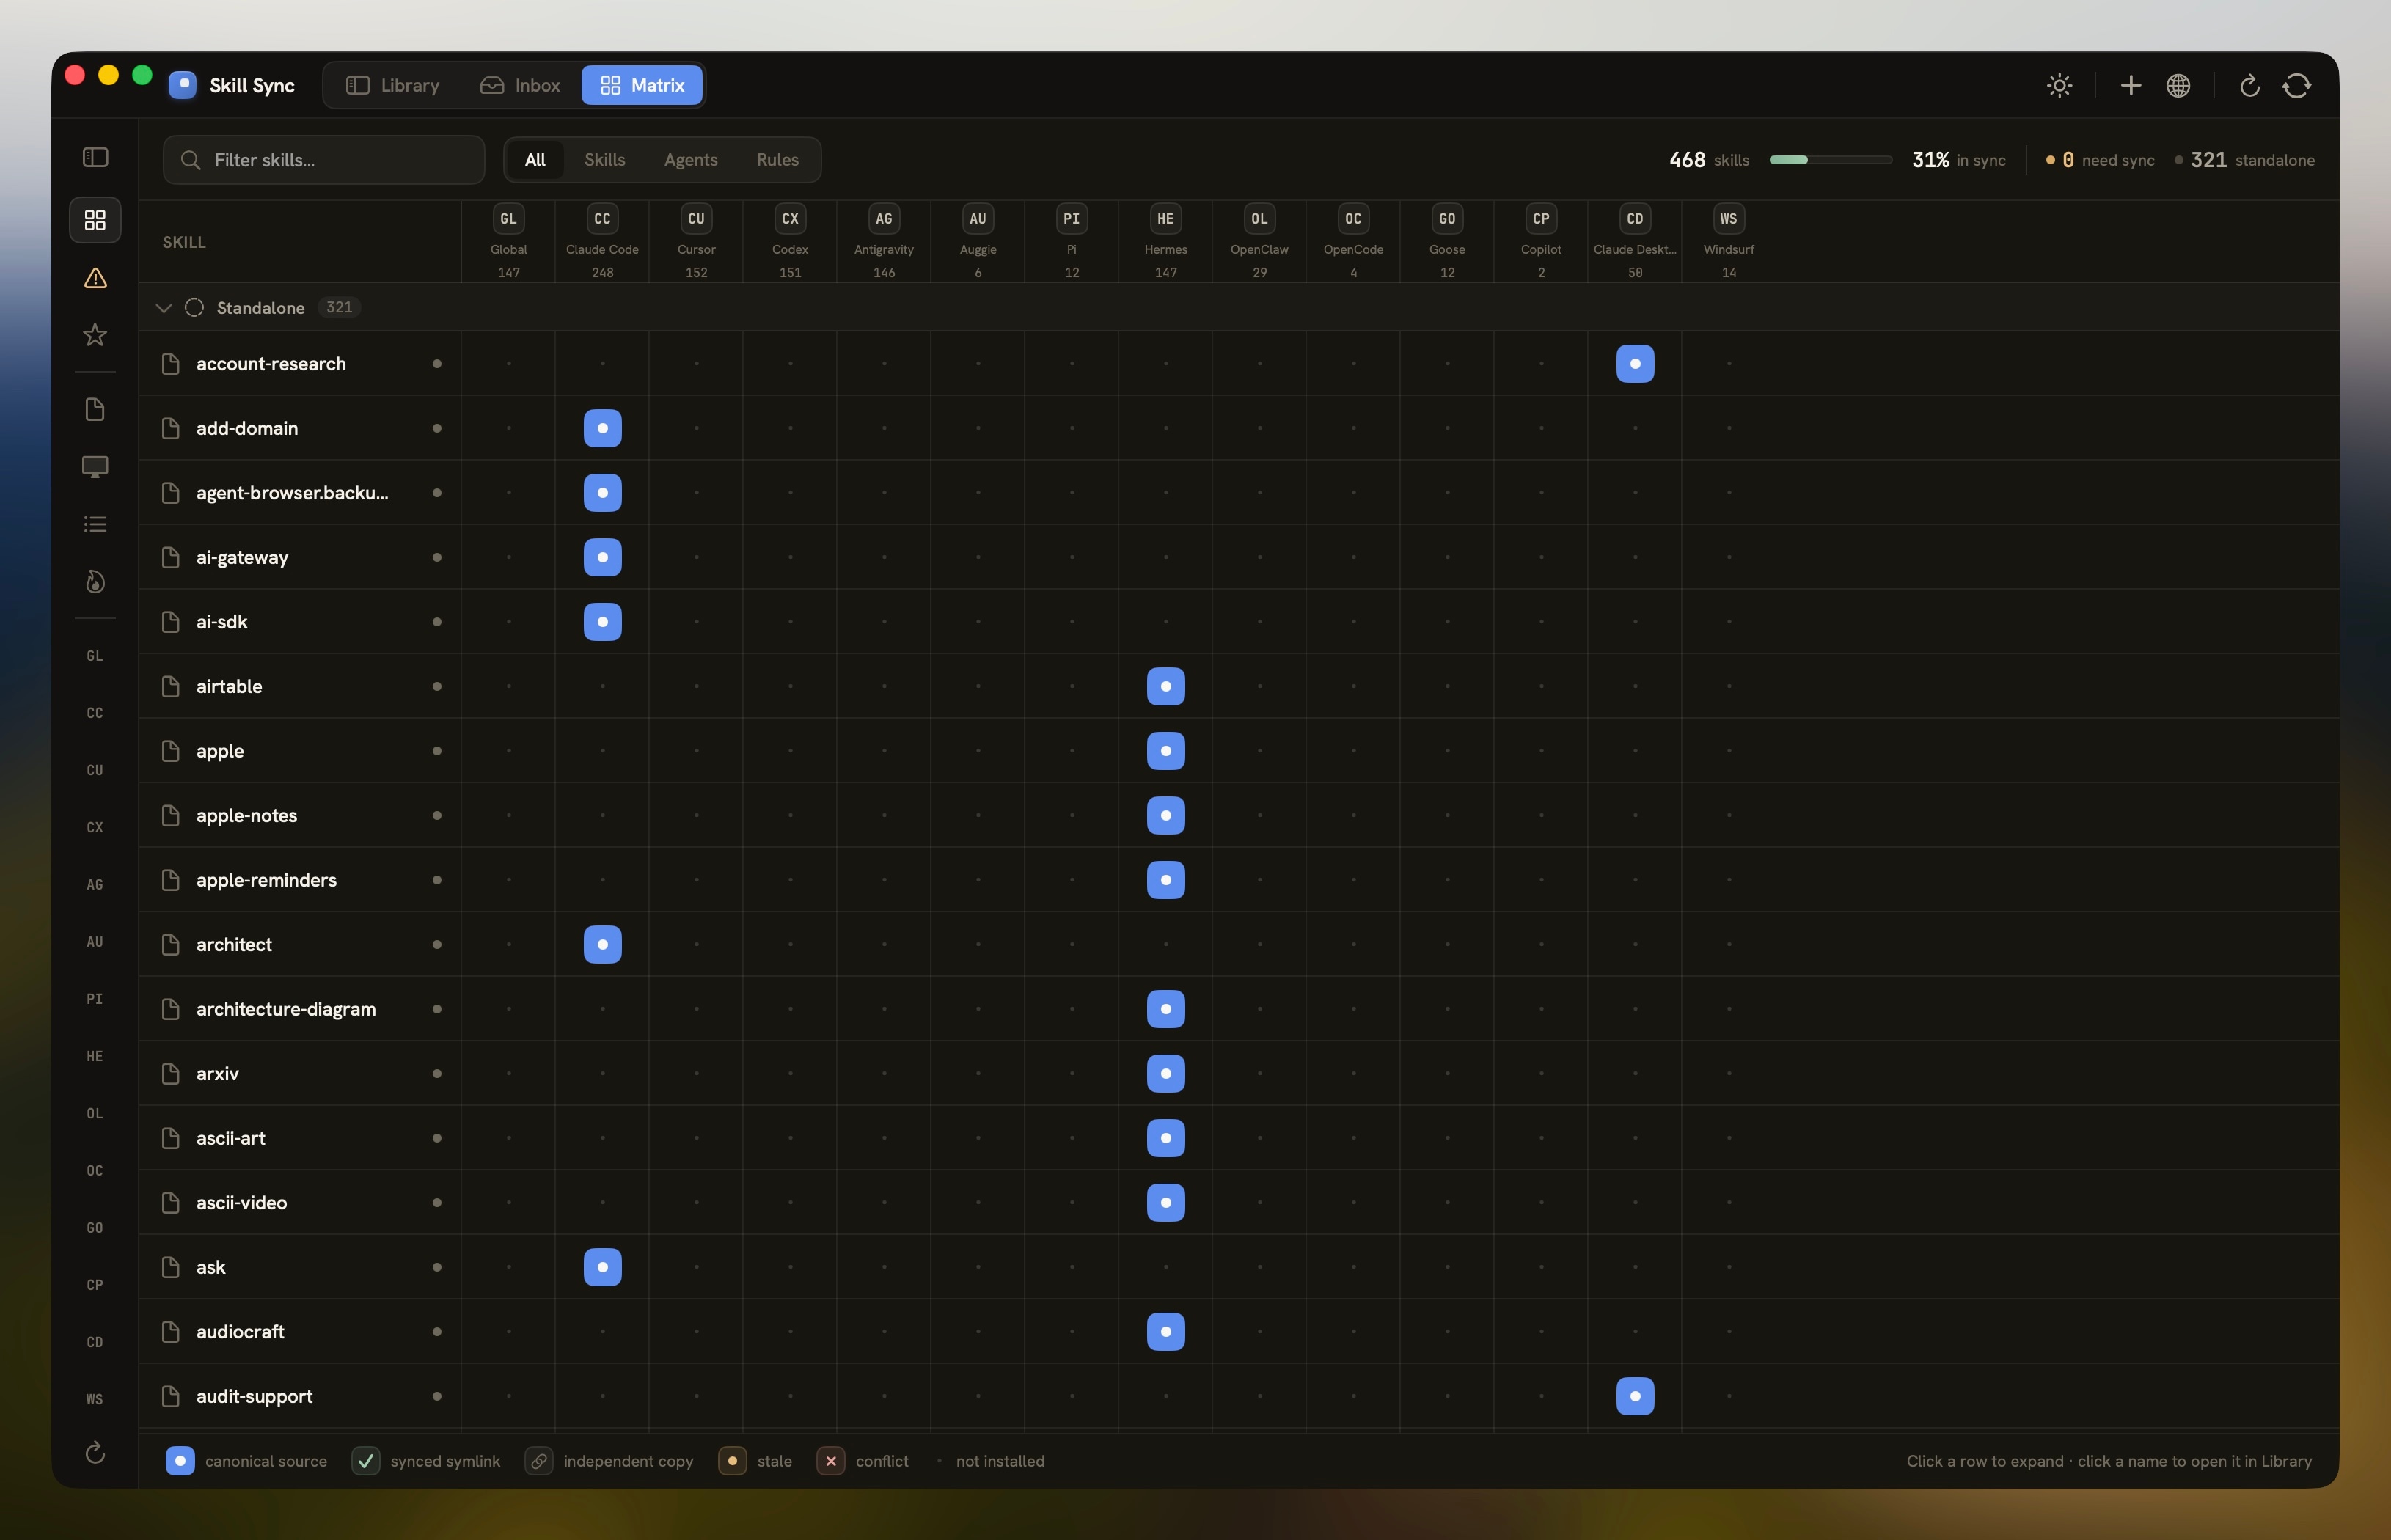
Task: Switch to the Inbox tab
Action: click(x=520, y=85)
